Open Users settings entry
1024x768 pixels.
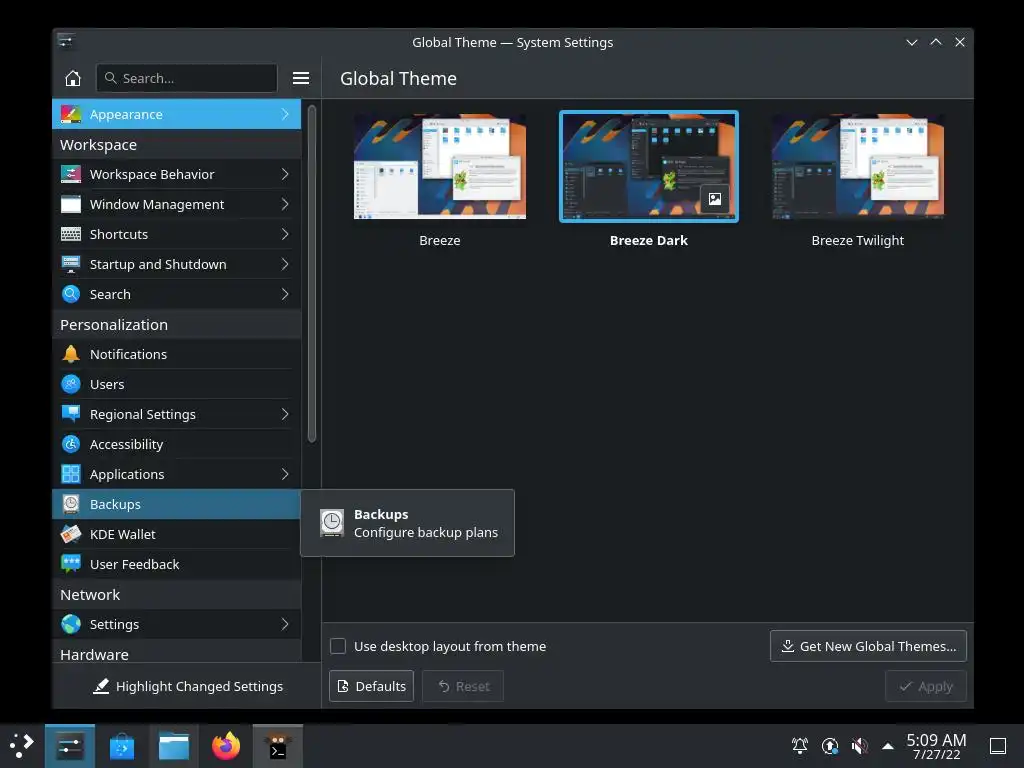[x=176, y=384]
